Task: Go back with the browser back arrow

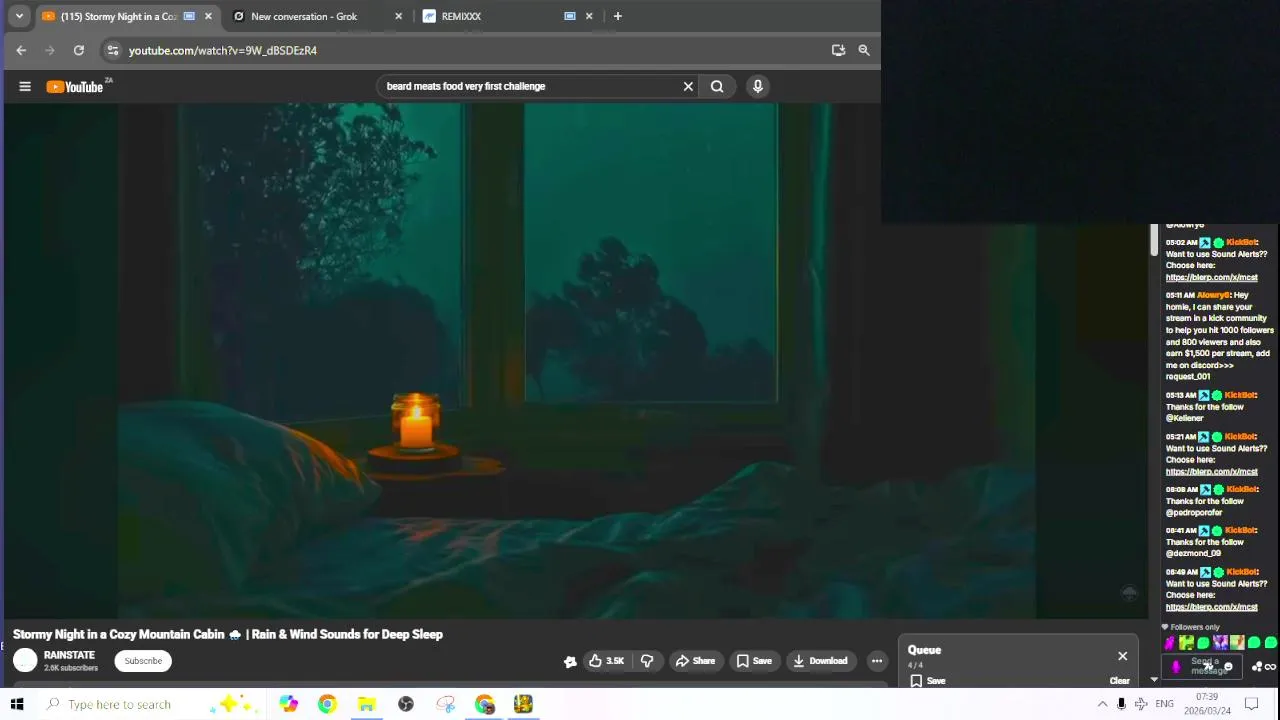Action: [21, 50]
